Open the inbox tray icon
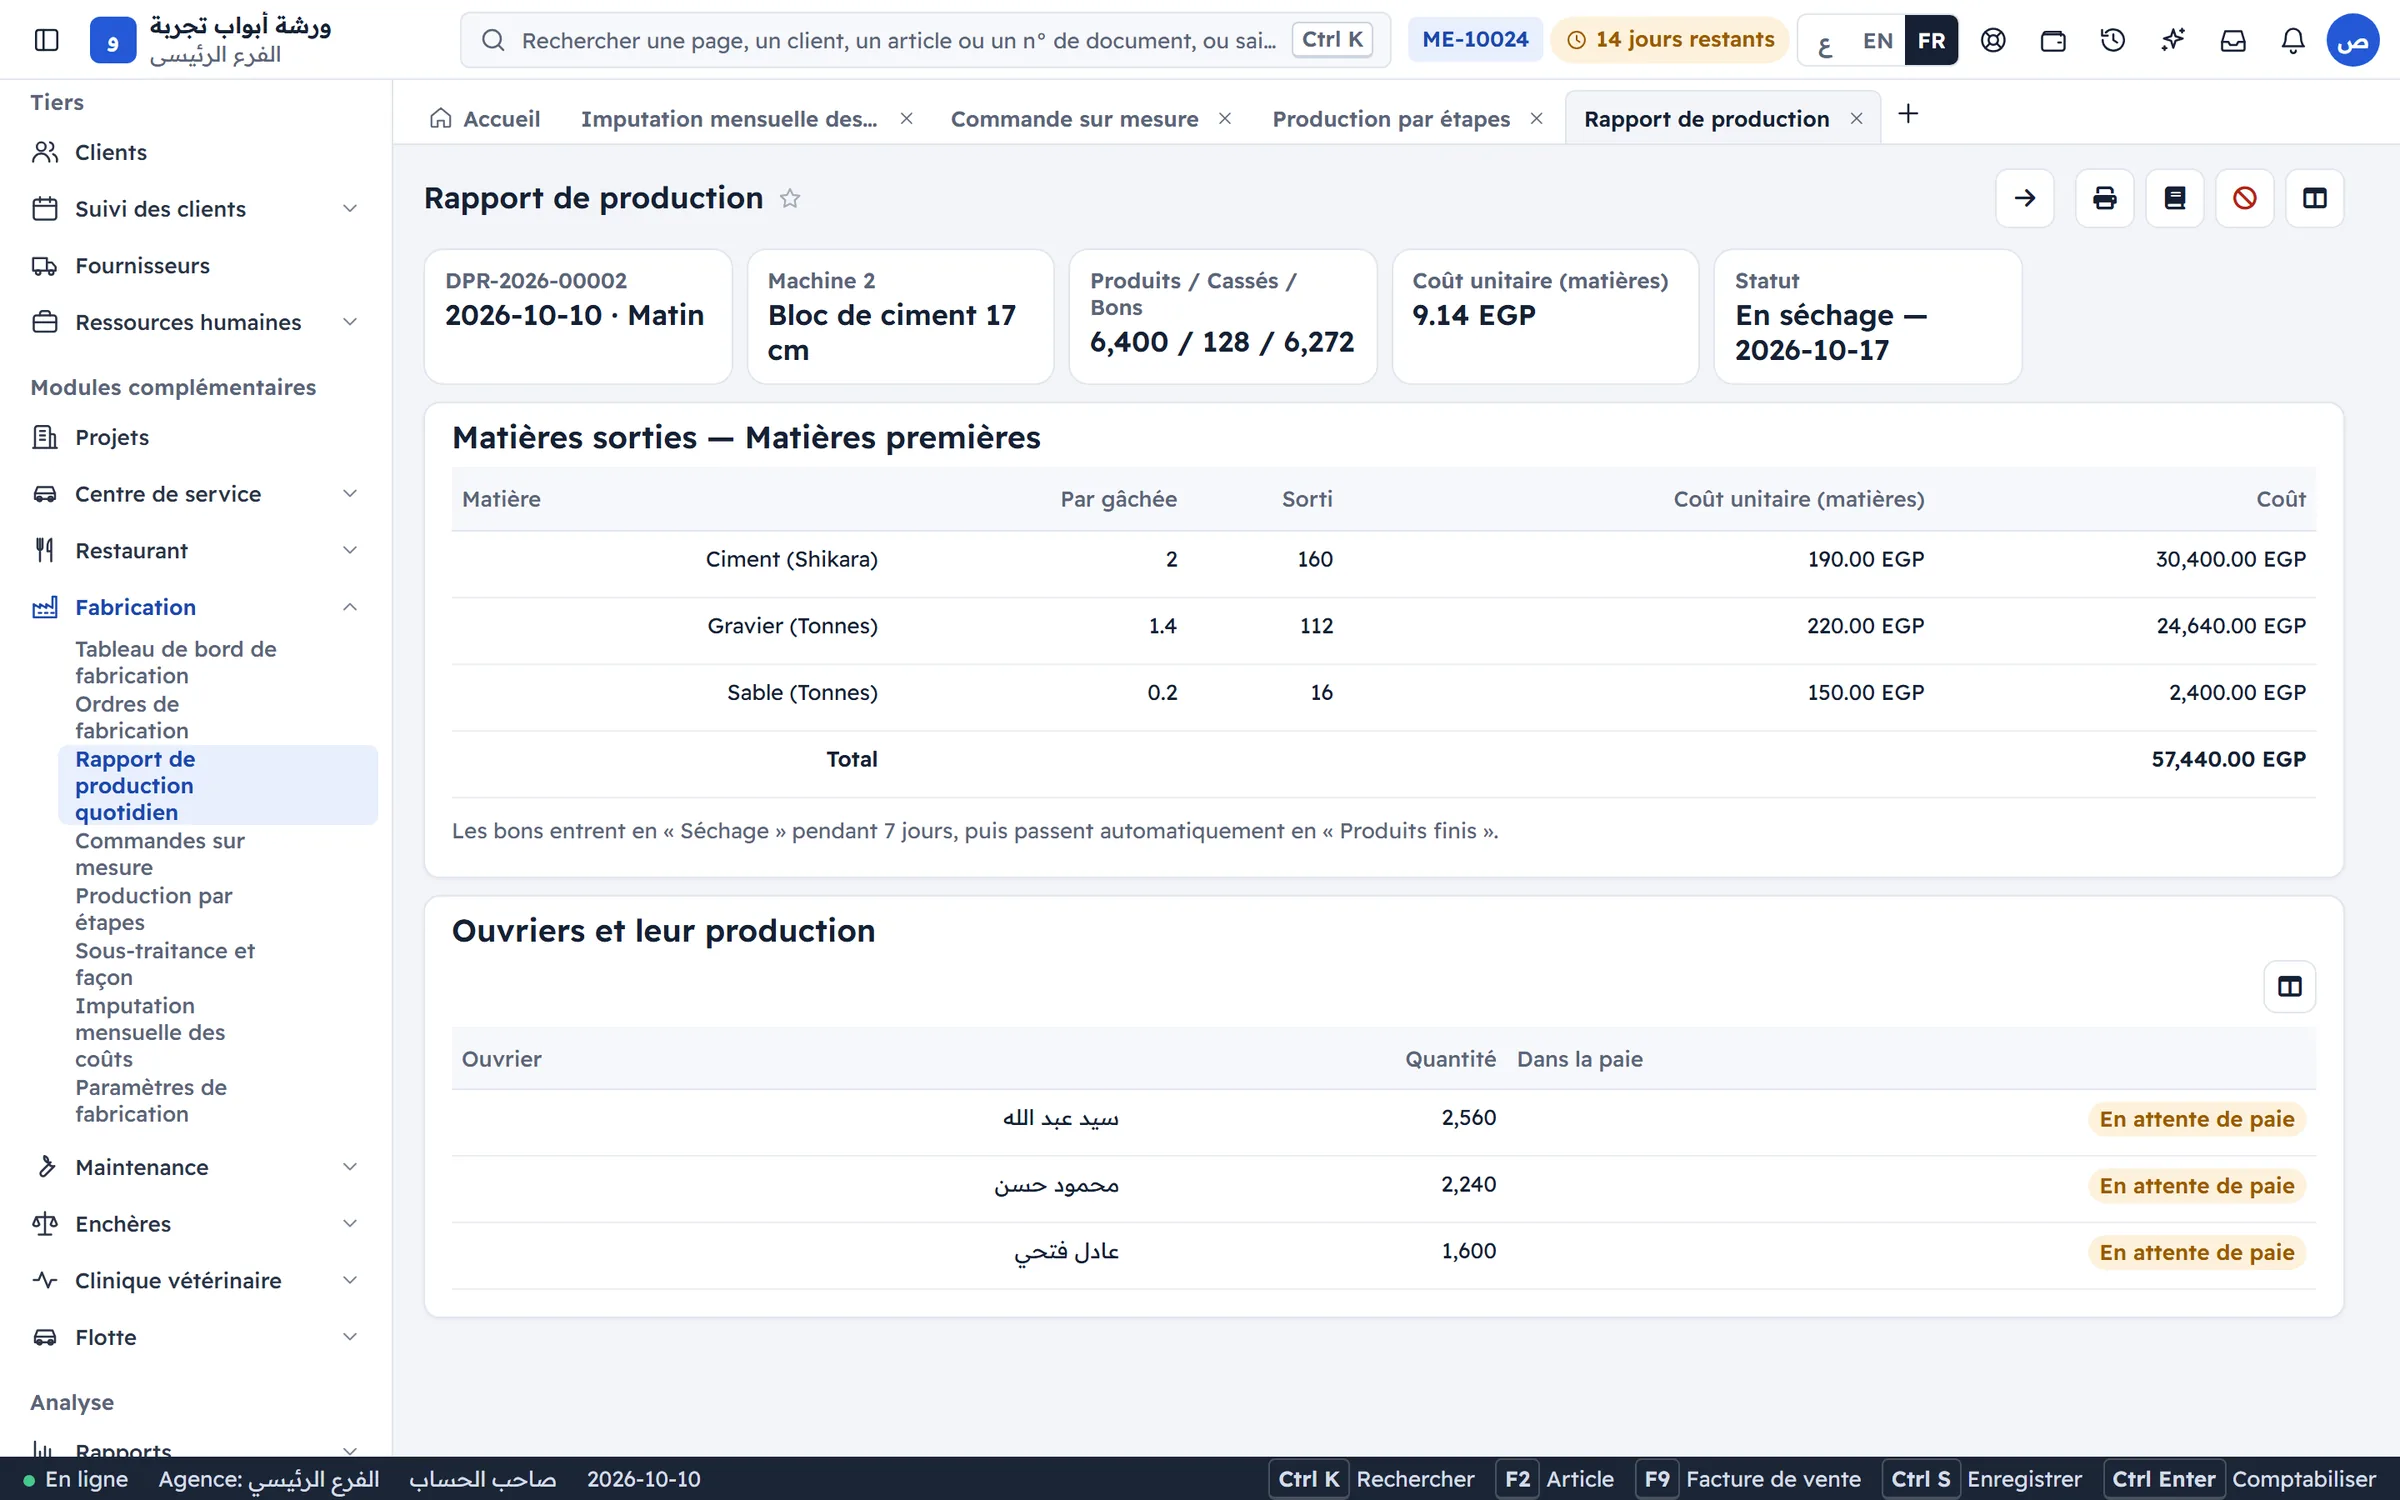Screen dimensions: 2400x1500 pyautogui.click(x=2233, y=40)
